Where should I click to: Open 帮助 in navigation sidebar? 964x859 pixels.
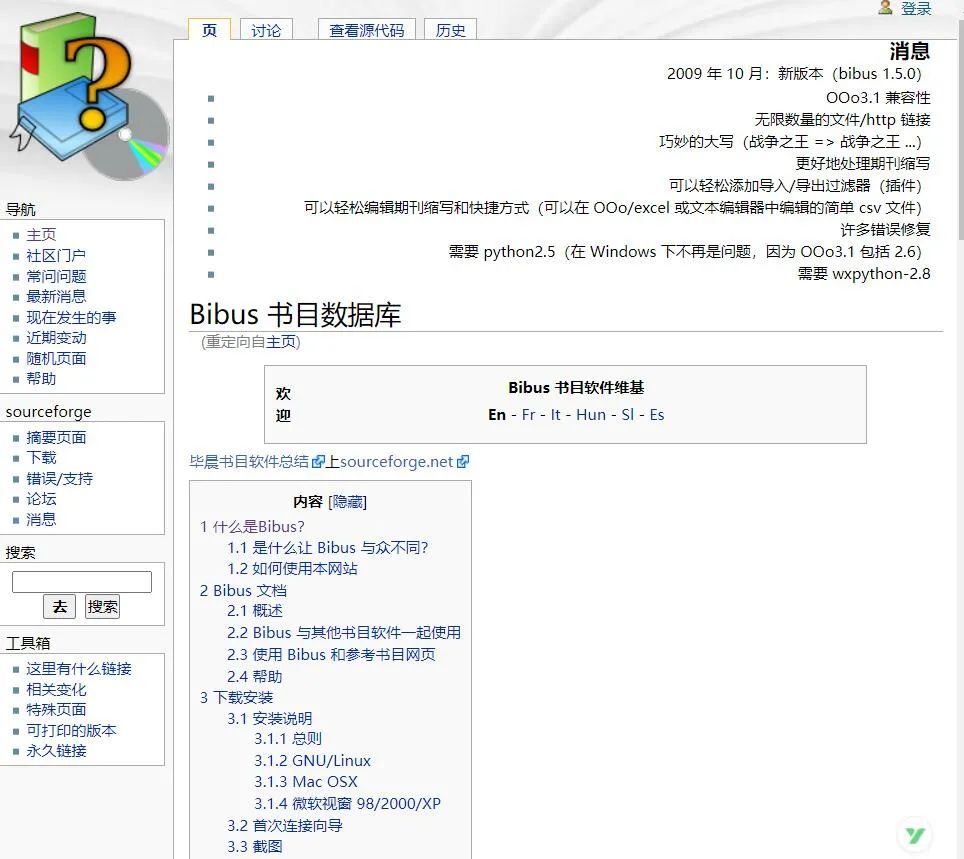pyautogui.click(x=41, y=379)
